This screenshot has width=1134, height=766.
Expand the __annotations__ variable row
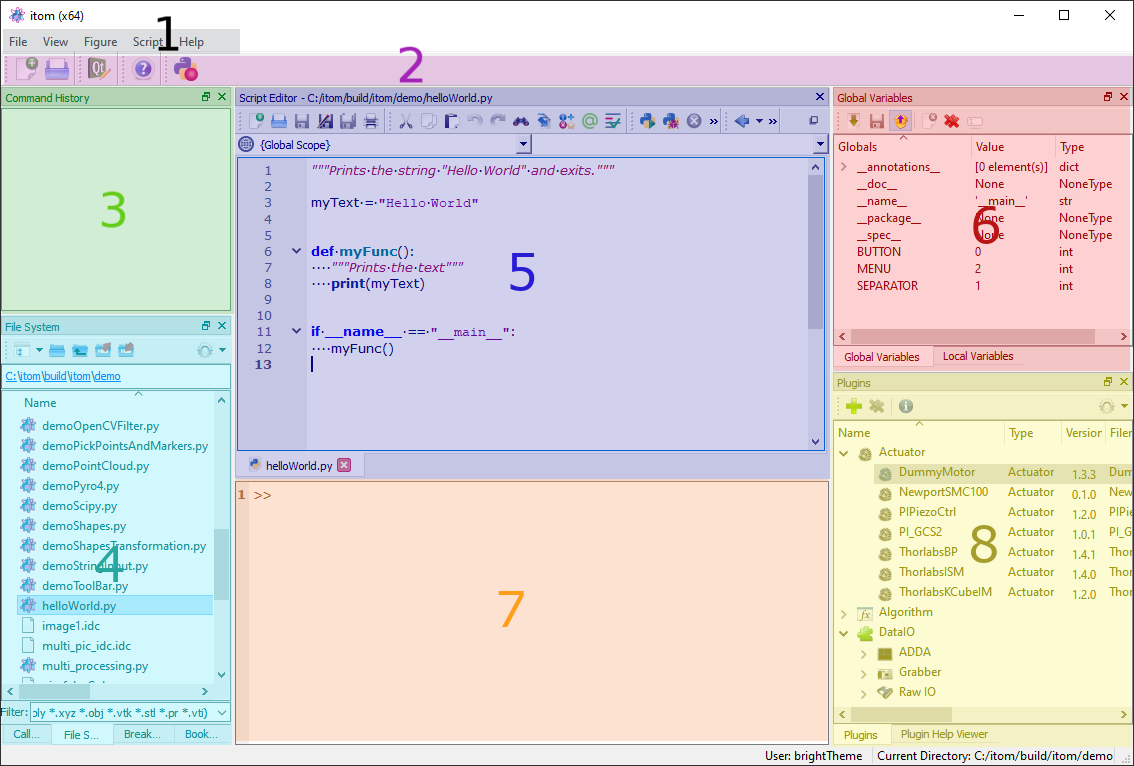(x=843, y=167)
